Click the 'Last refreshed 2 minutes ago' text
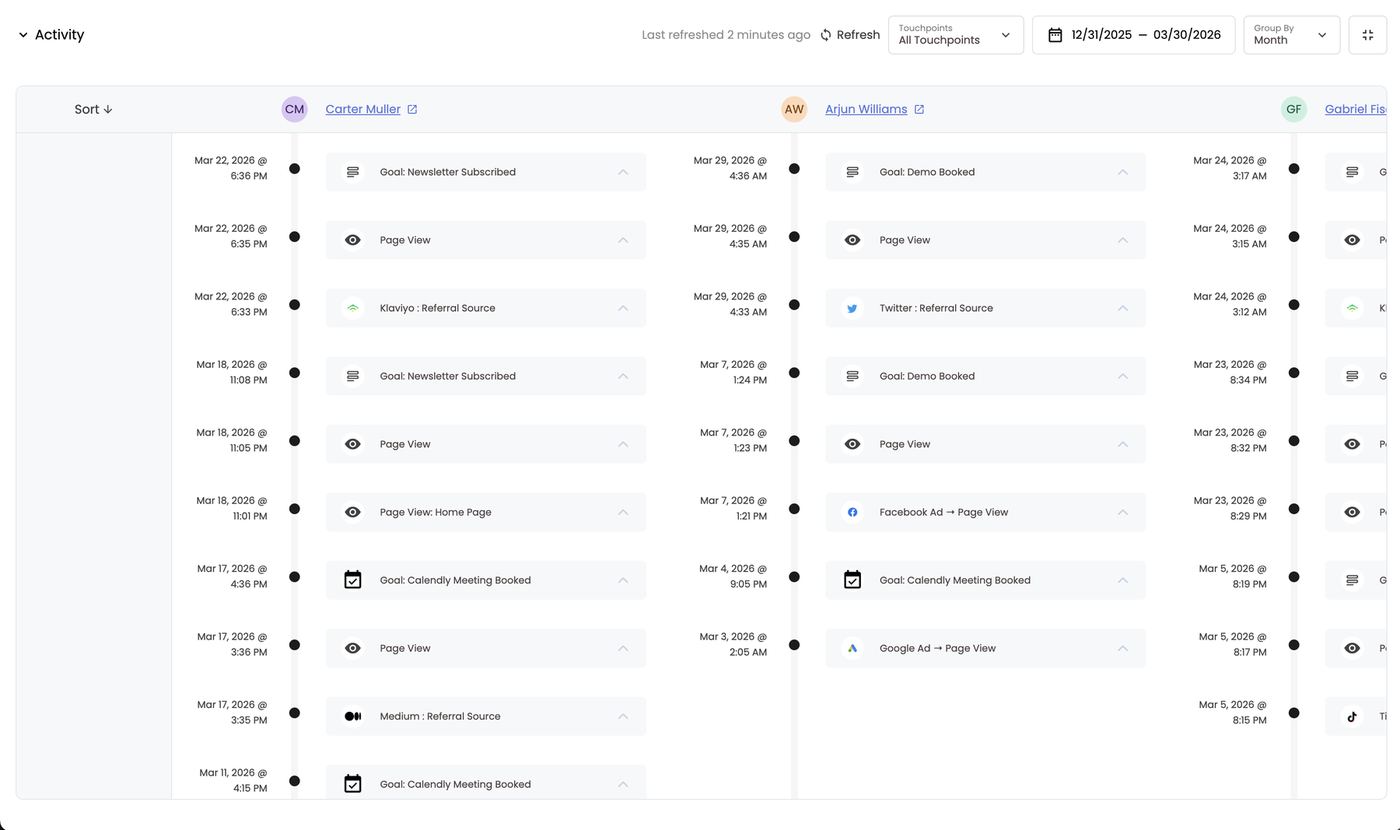The height and width of the screenshot is (830, 1400). click(726, 35)
